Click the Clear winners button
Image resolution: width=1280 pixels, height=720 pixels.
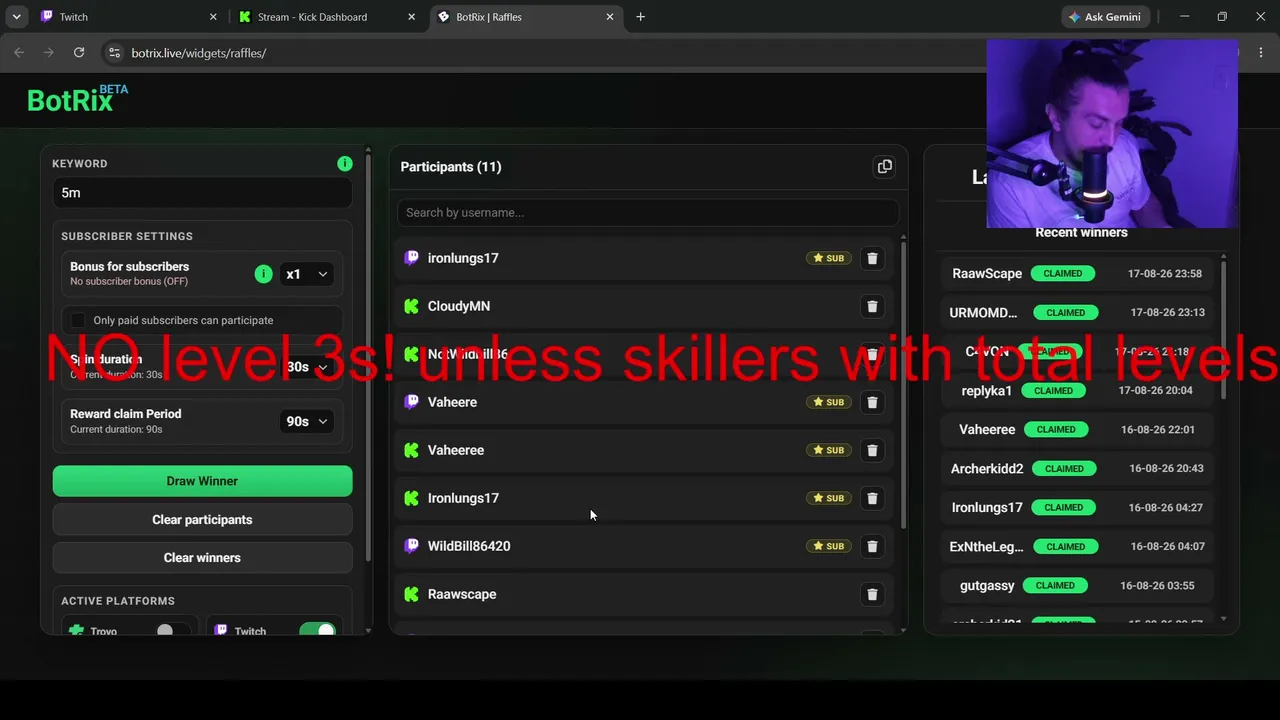pos(202,558)
